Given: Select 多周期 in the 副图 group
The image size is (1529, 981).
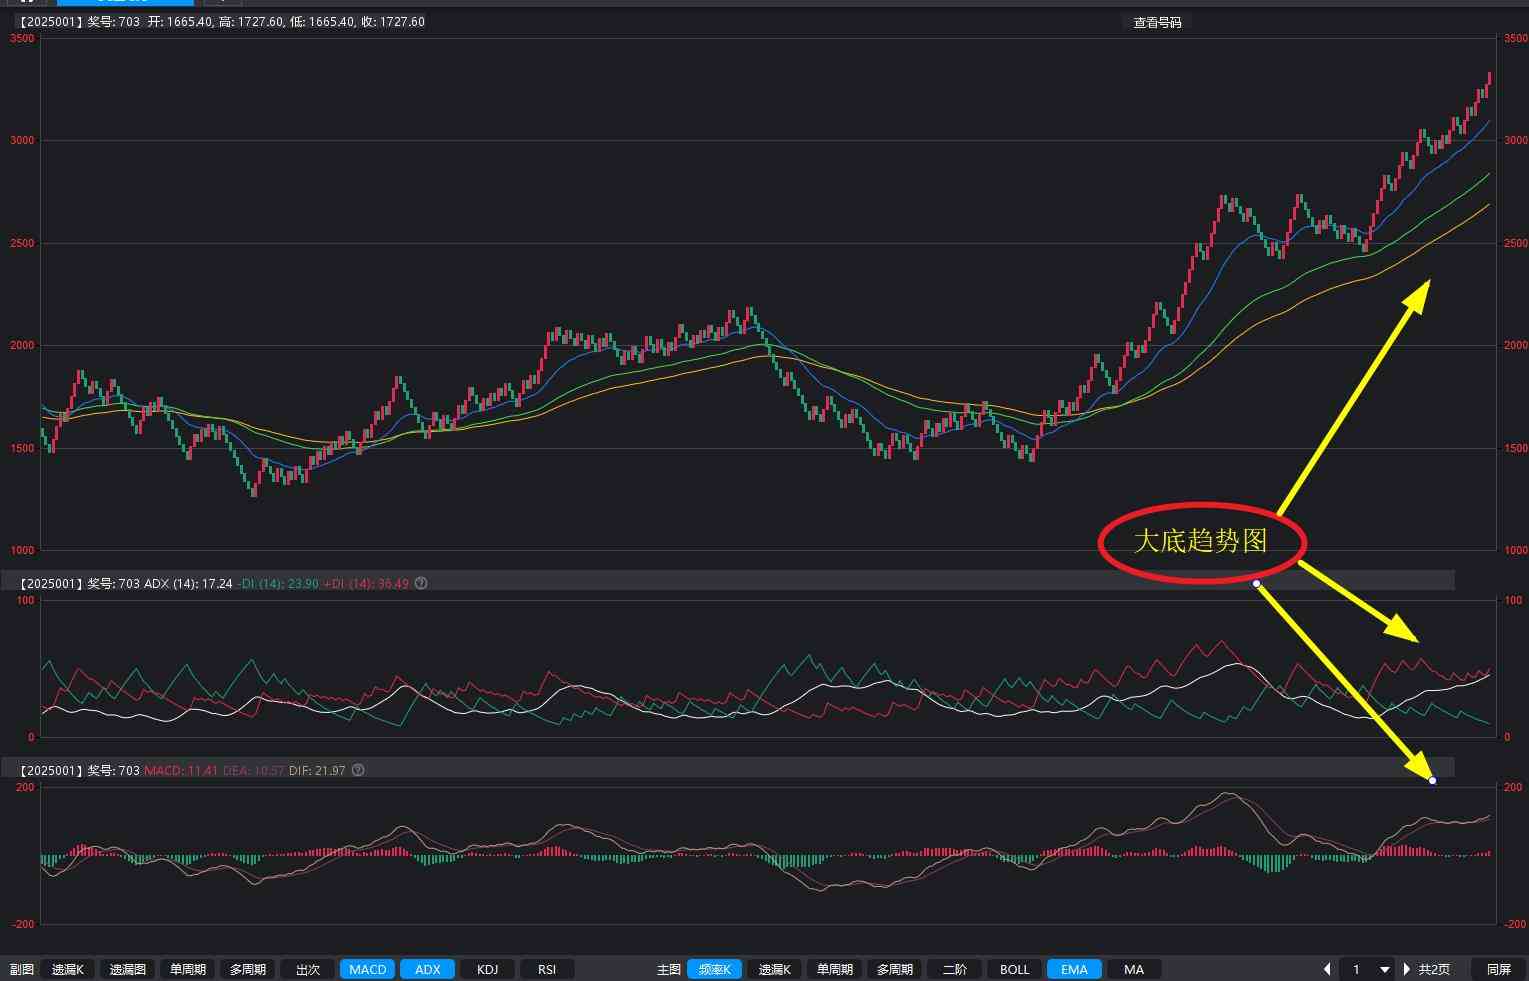Looking at the screenshot, I should pos(247,969).
